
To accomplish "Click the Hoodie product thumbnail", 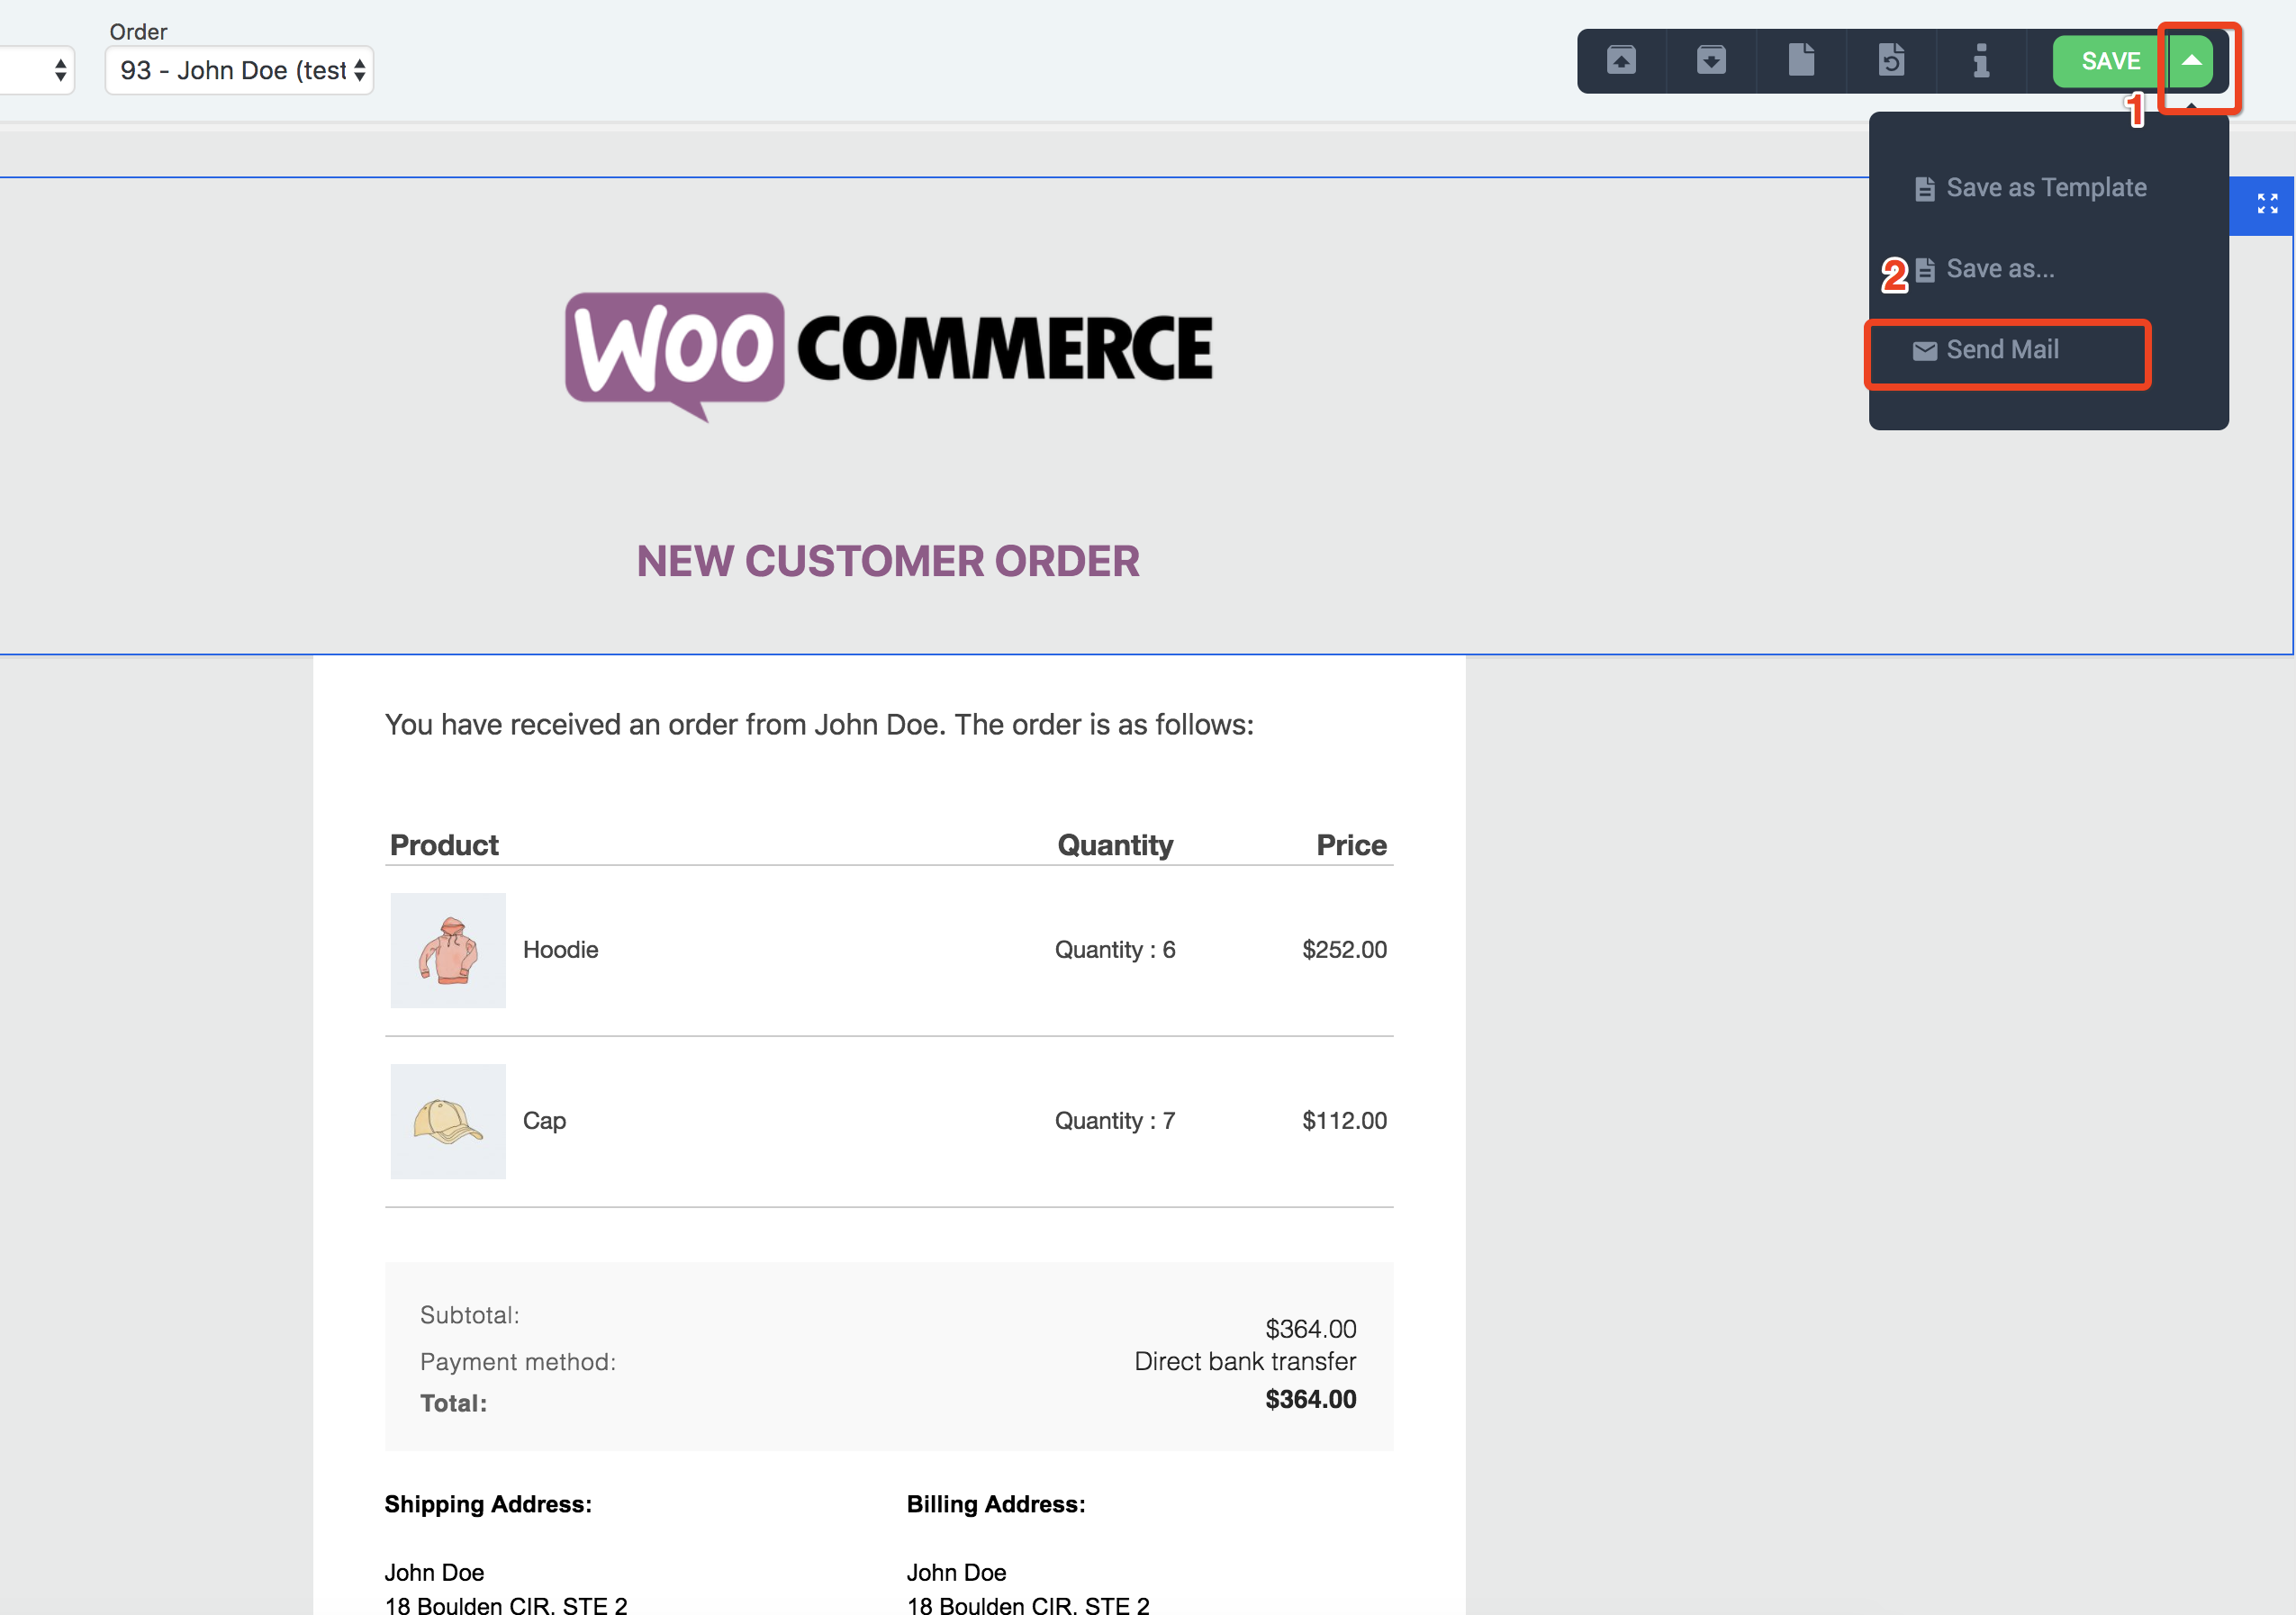I will tap(448, 950).
